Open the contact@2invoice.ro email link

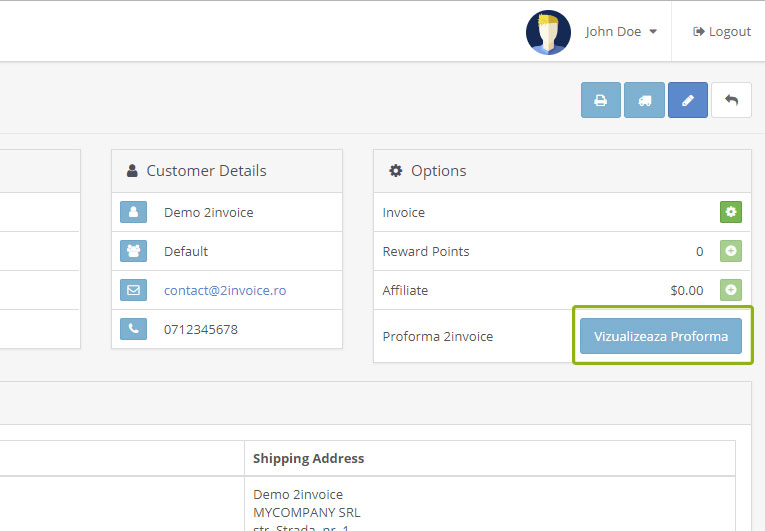[x=225, y=290]
